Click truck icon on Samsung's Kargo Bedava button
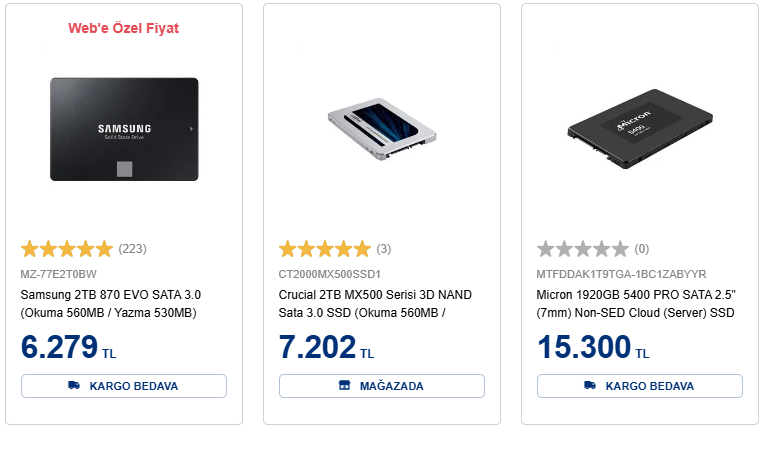Viewport: 769px width, 465px height. 74,386
